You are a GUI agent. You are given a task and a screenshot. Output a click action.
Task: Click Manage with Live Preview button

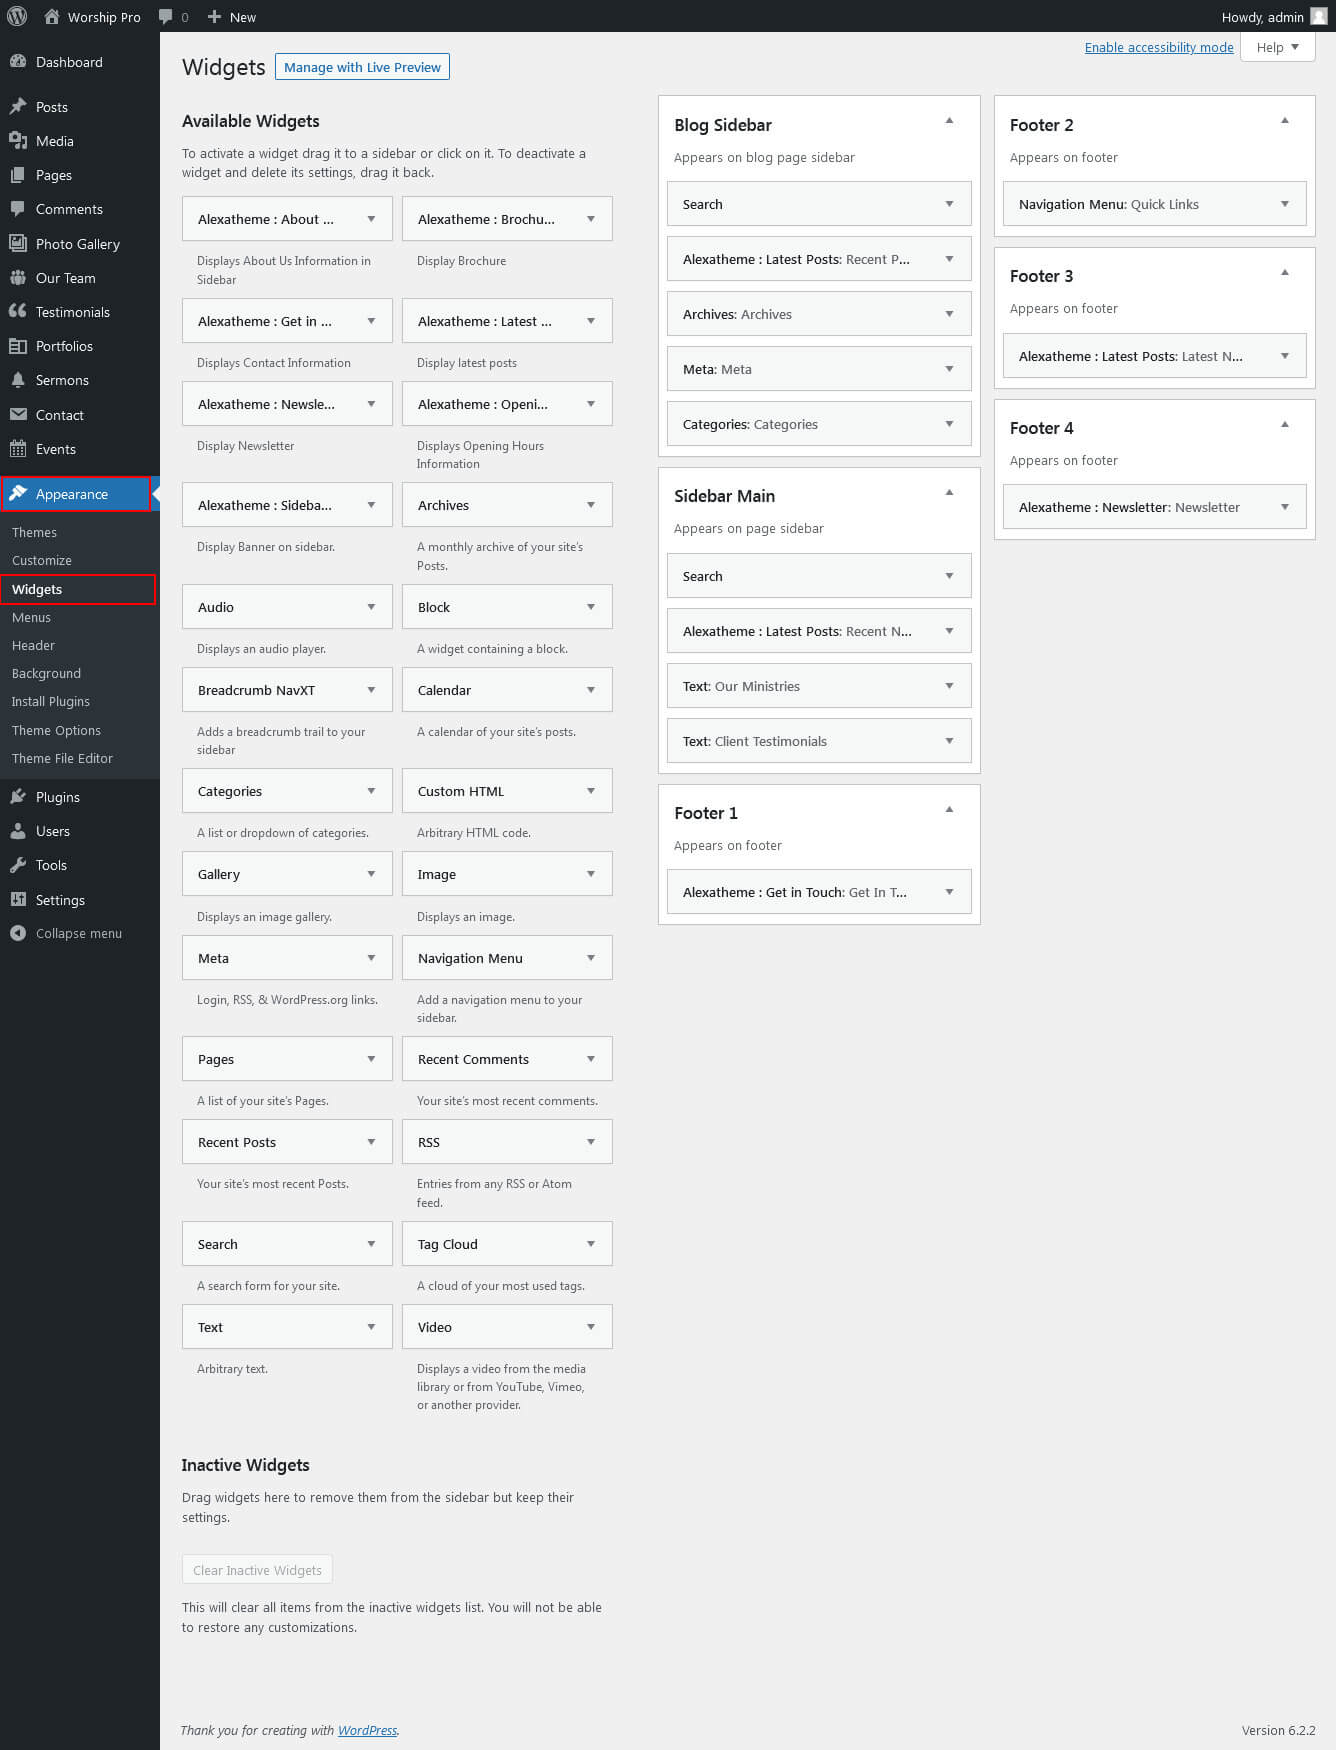[362, 67]
